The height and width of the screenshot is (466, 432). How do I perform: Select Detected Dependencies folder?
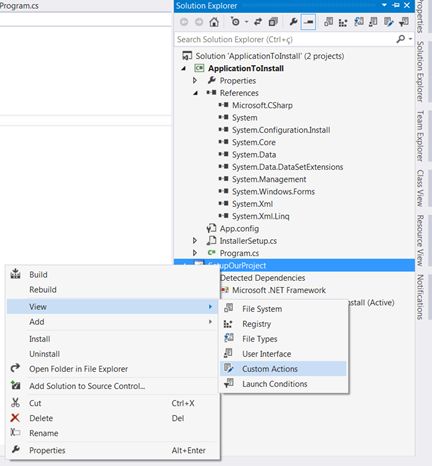coord(262,278)
